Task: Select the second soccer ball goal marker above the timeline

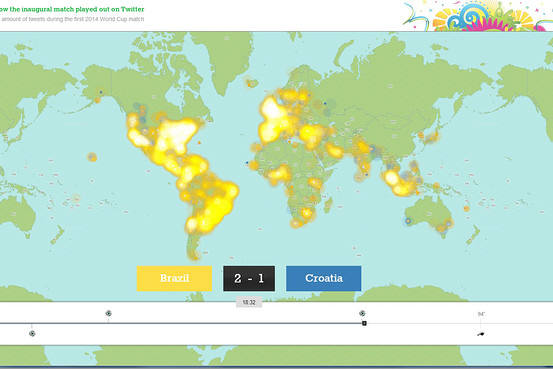Action: click(109, 313)
